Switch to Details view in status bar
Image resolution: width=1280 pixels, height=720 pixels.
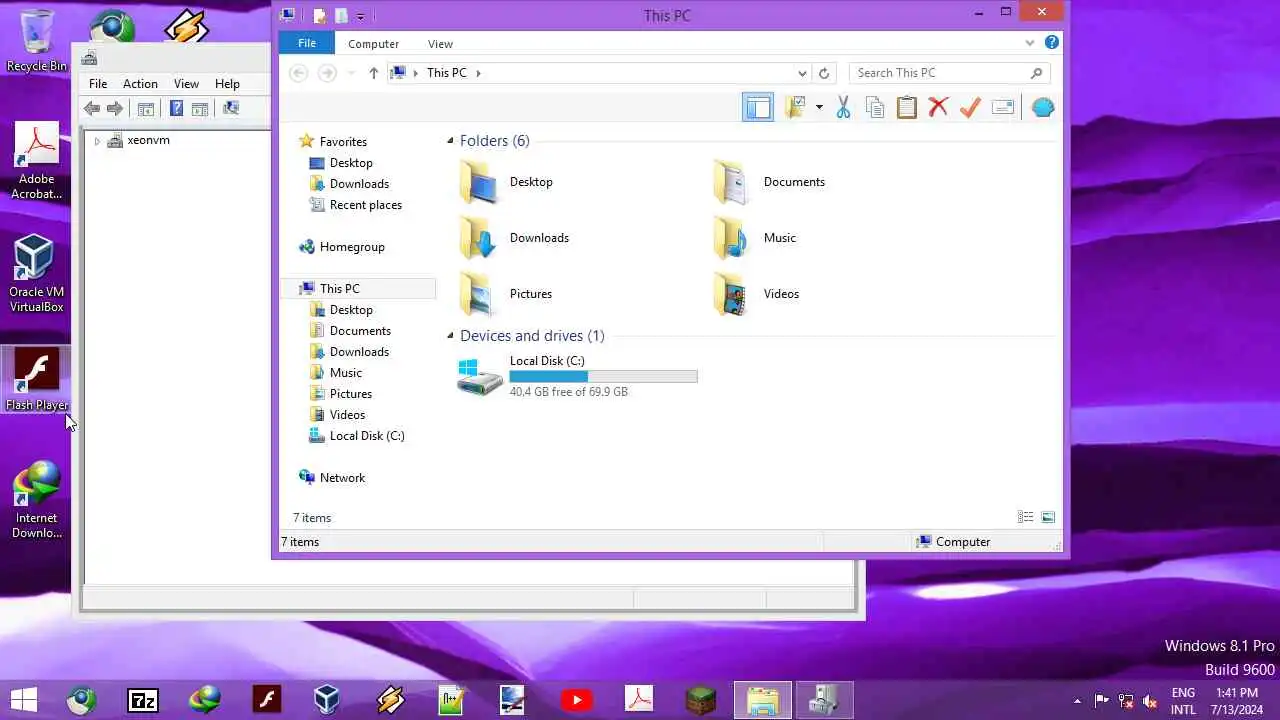point(1025,517)
